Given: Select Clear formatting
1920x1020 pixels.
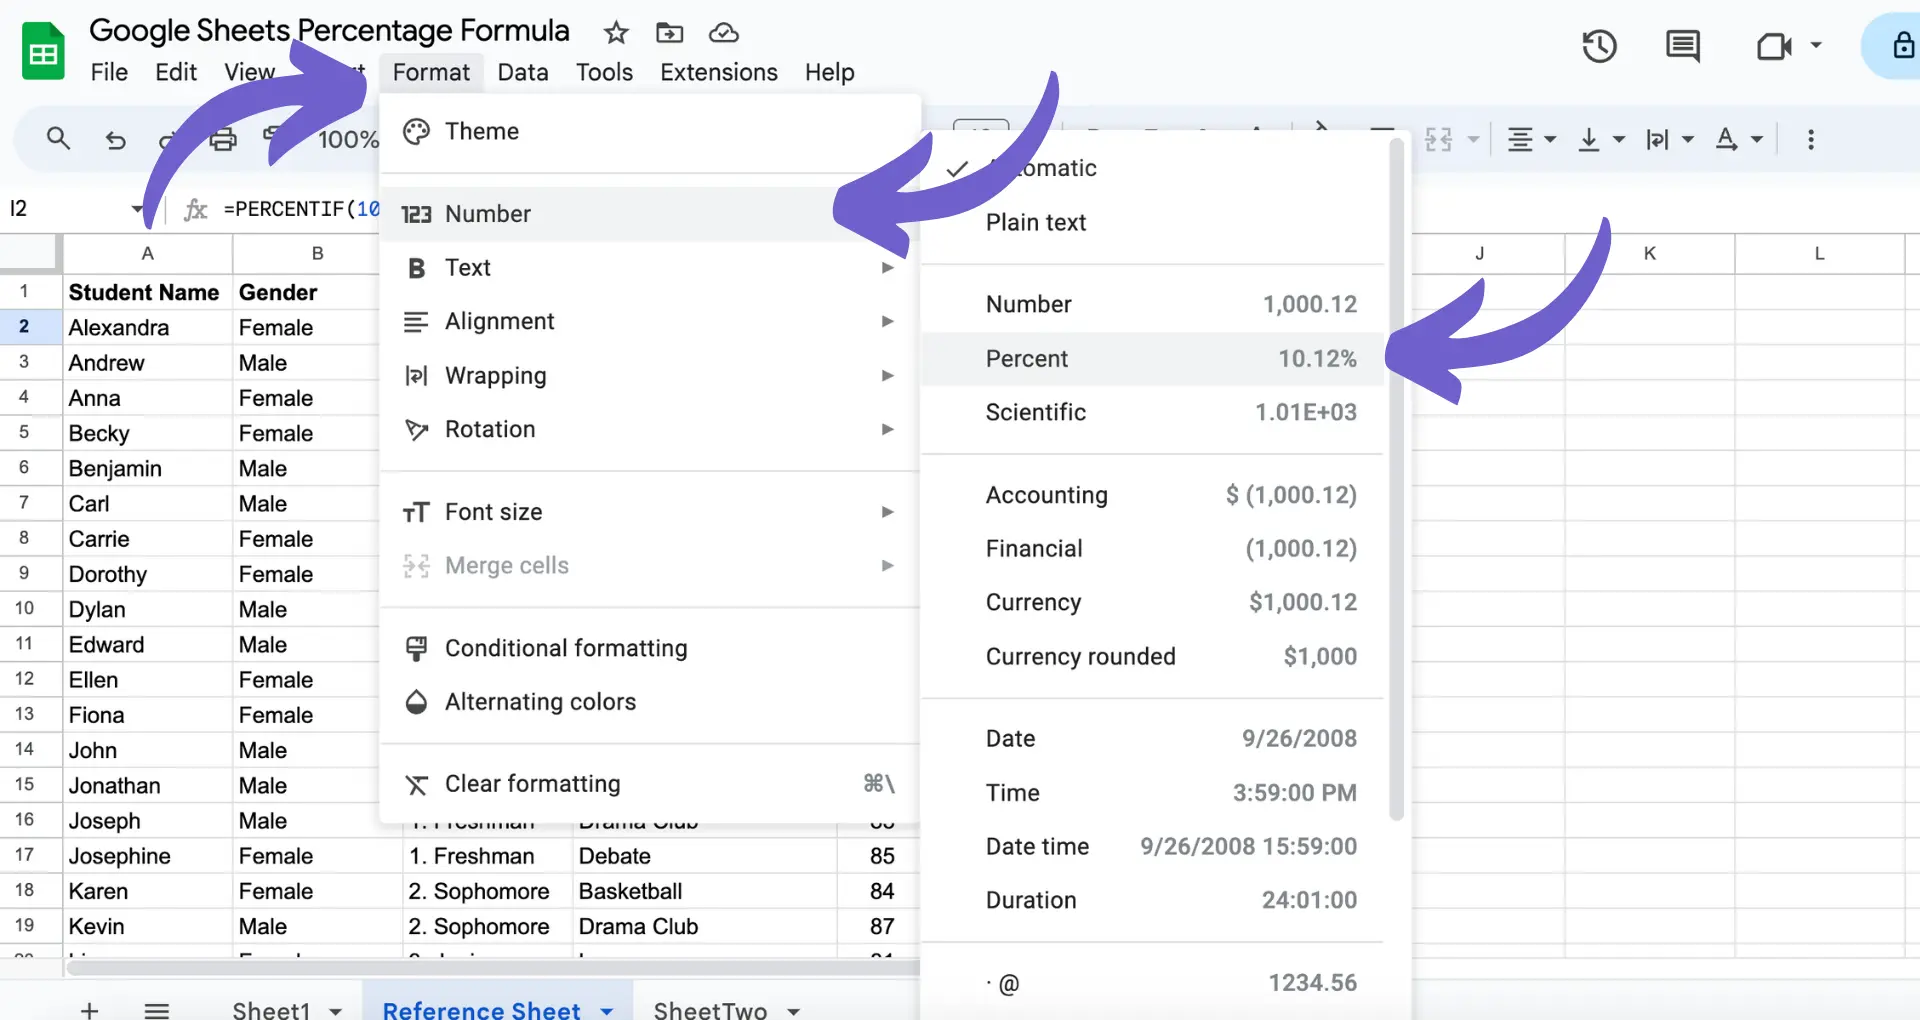Looking at the screenshot, I should 650,784.
